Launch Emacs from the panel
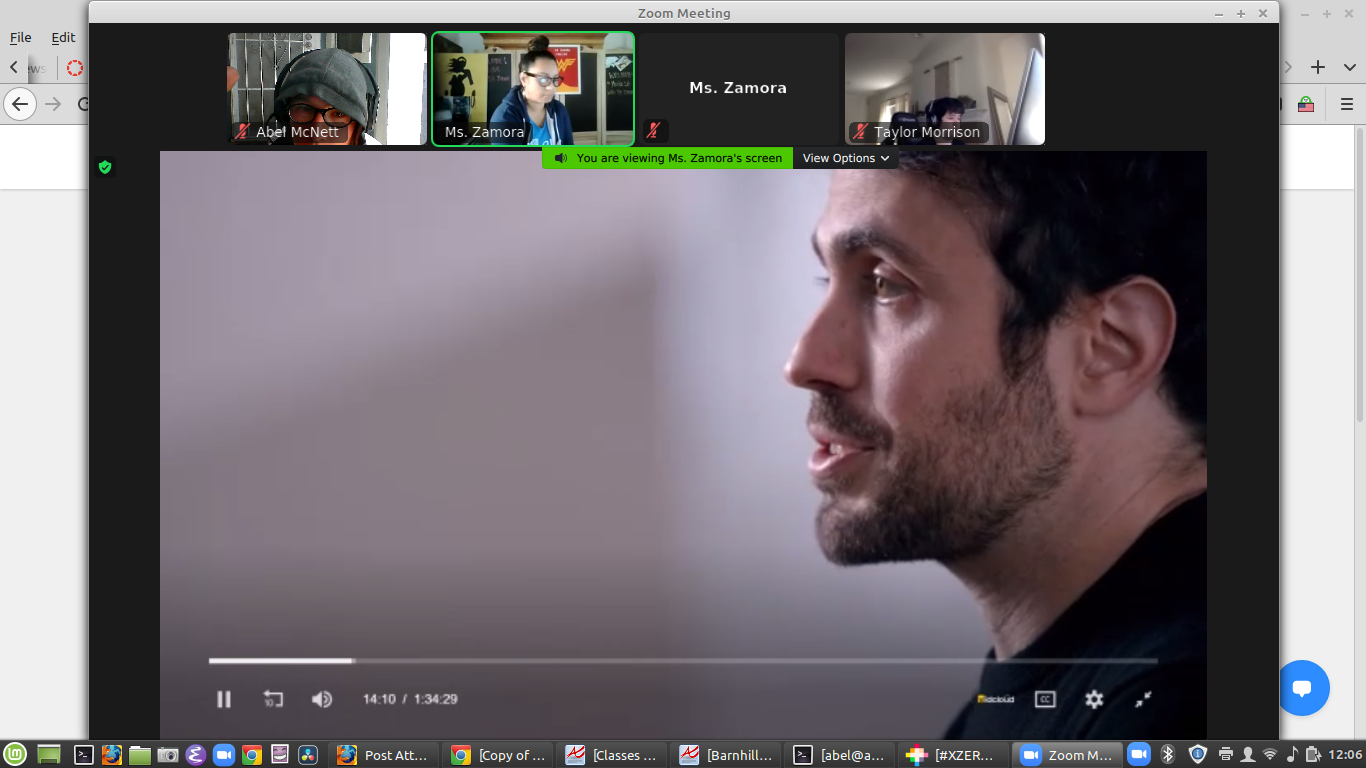The height and width of the screenshot is (768, 1366). [x=196, y=755]
